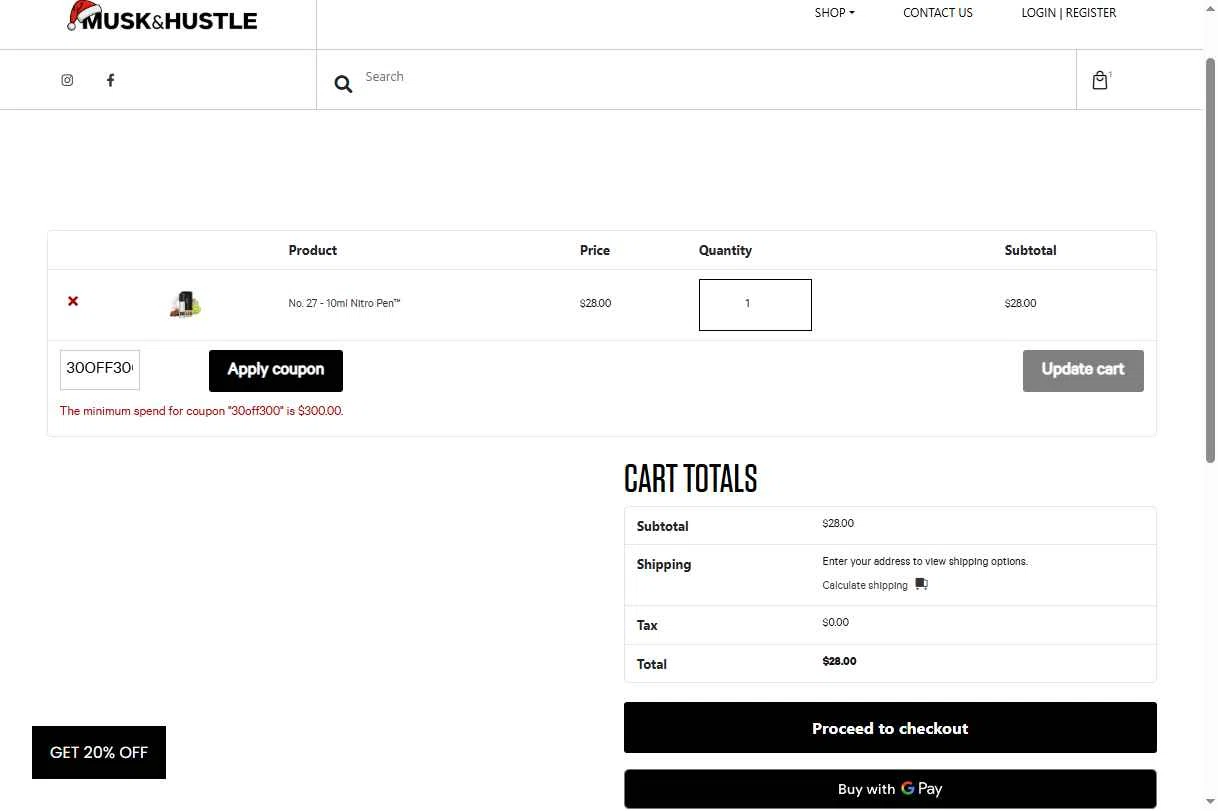Click the quantity field for Nitro Pen
Image resolution: width=1218 pixels, height=811 pixels.
755,304
